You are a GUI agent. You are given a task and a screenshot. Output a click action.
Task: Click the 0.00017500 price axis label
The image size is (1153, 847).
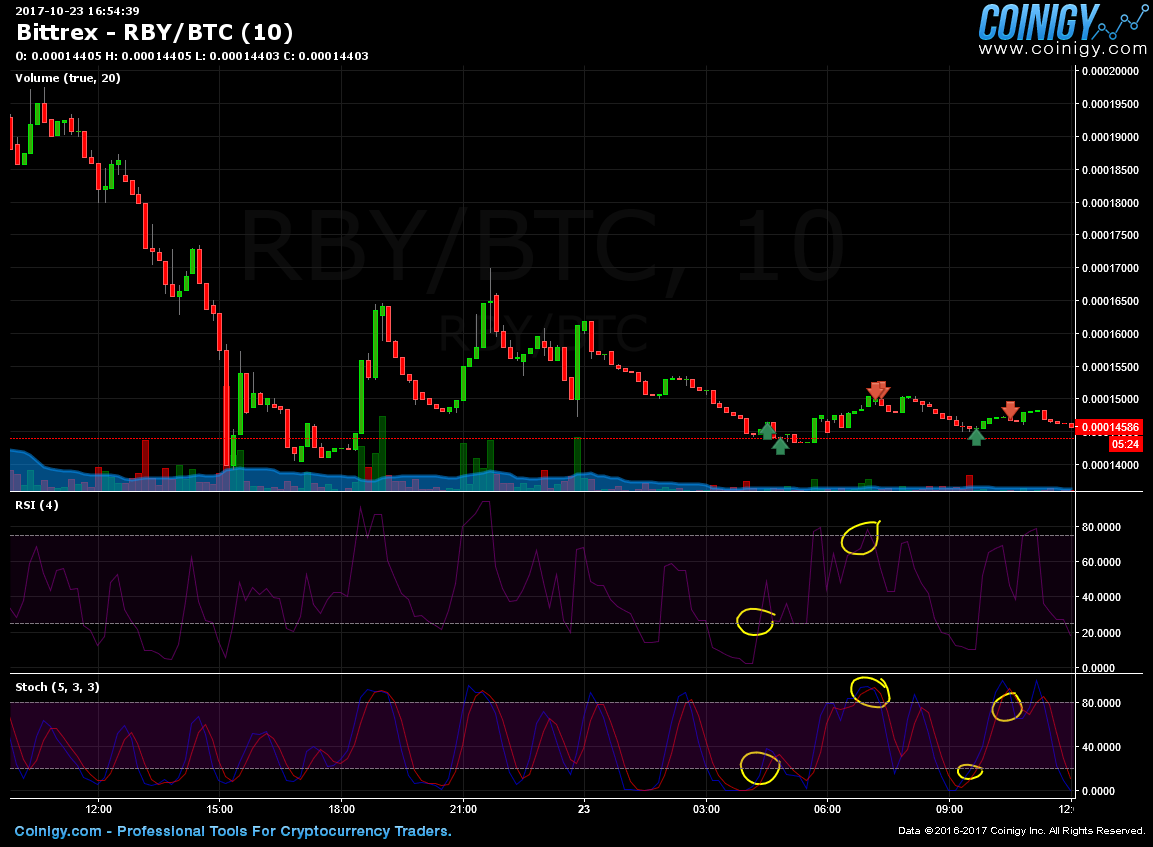click(x=1110, y=235)
